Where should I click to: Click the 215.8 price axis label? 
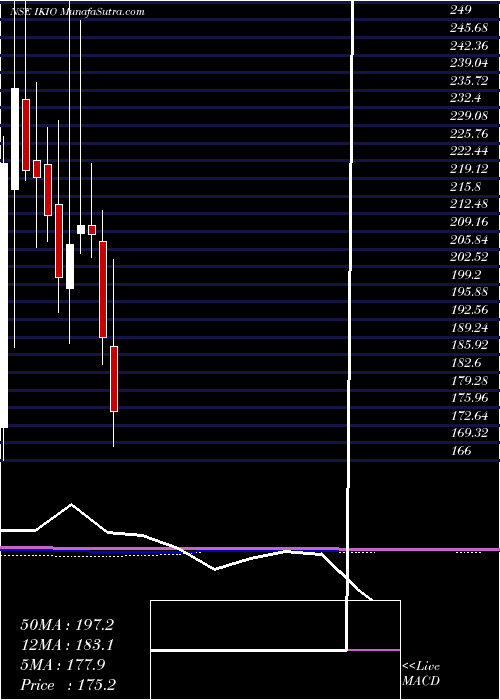tap(466, 187)
